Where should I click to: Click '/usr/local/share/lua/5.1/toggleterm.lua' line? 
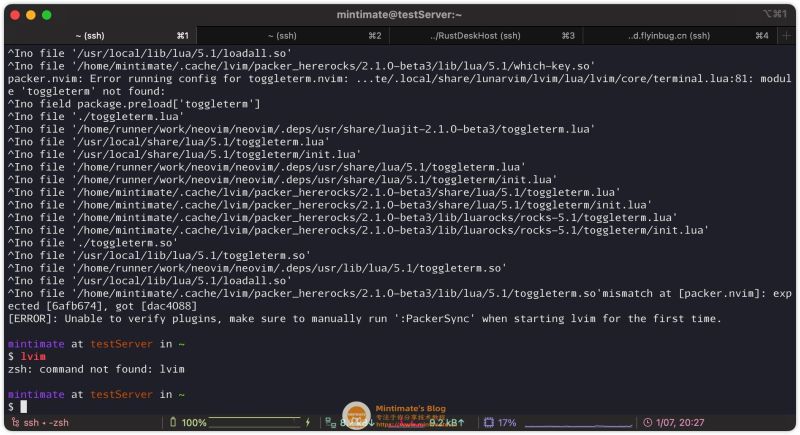[x=168, y=141]
